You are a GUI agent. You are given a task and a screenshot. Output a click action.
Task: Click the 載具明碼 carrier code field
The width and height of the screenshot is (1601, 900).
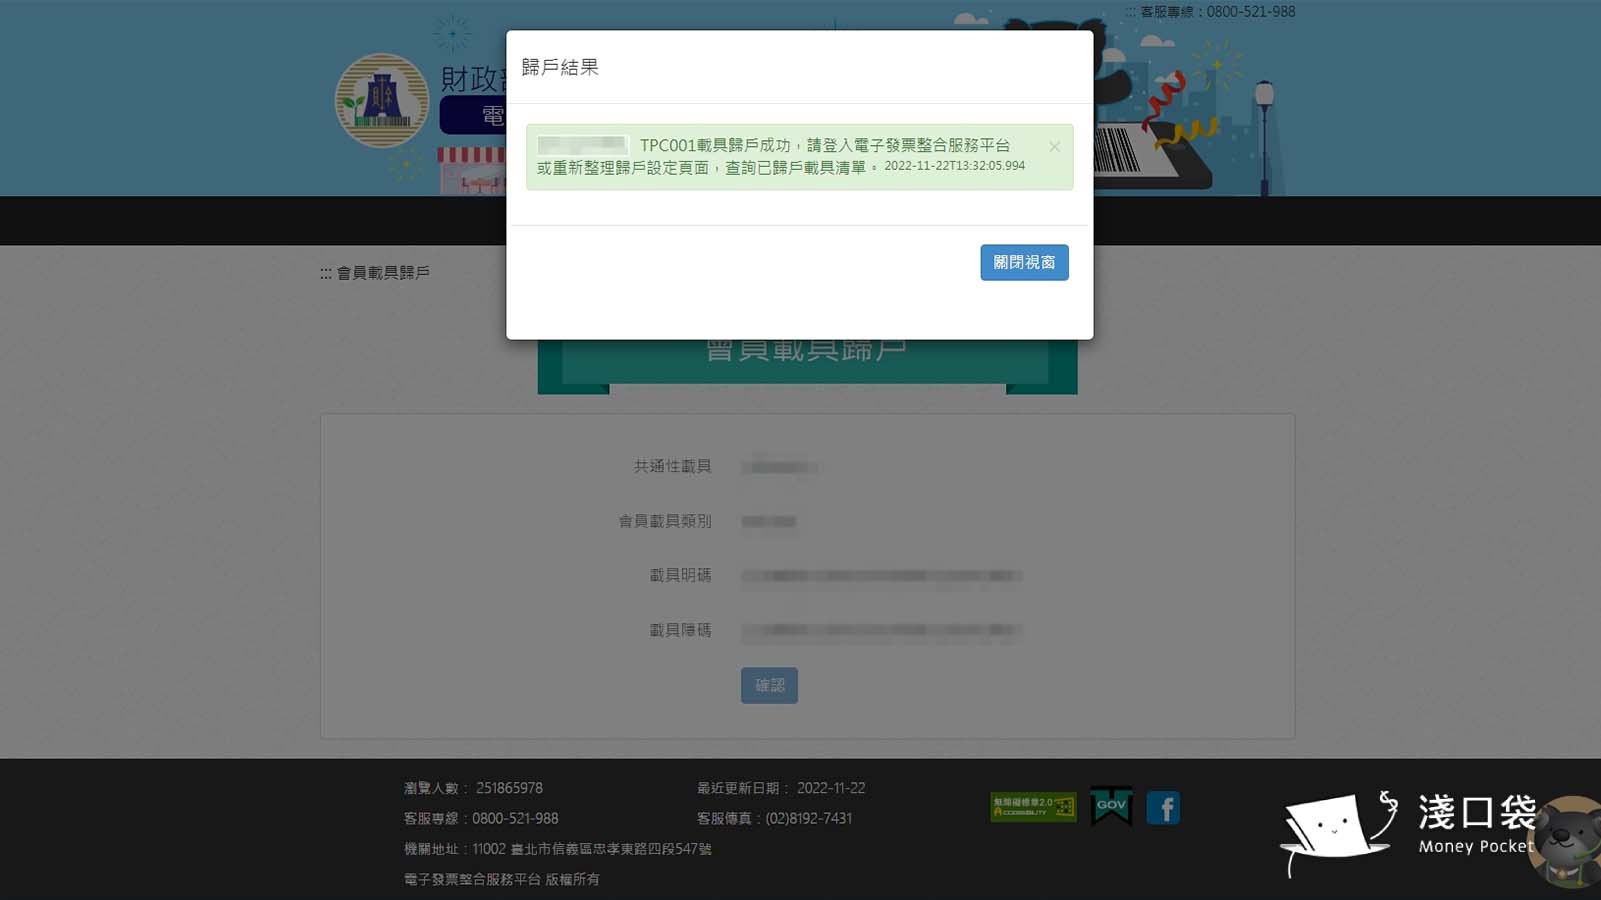(x=880, y=575)
